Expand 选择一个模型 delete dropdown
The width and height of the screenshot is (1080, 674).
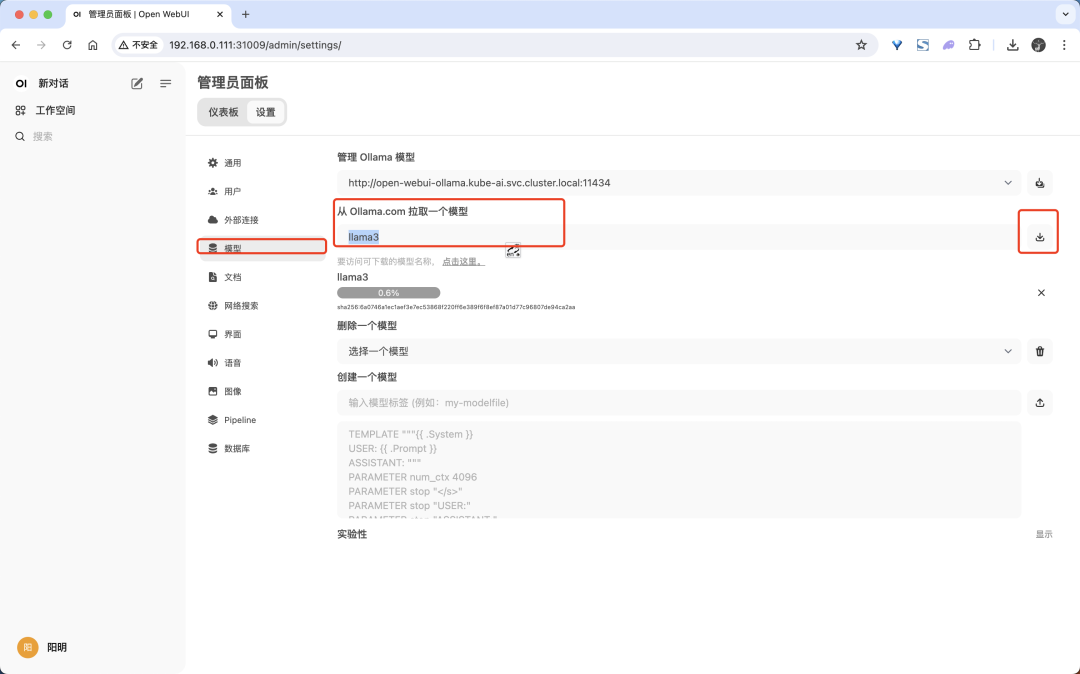point(678,351)
